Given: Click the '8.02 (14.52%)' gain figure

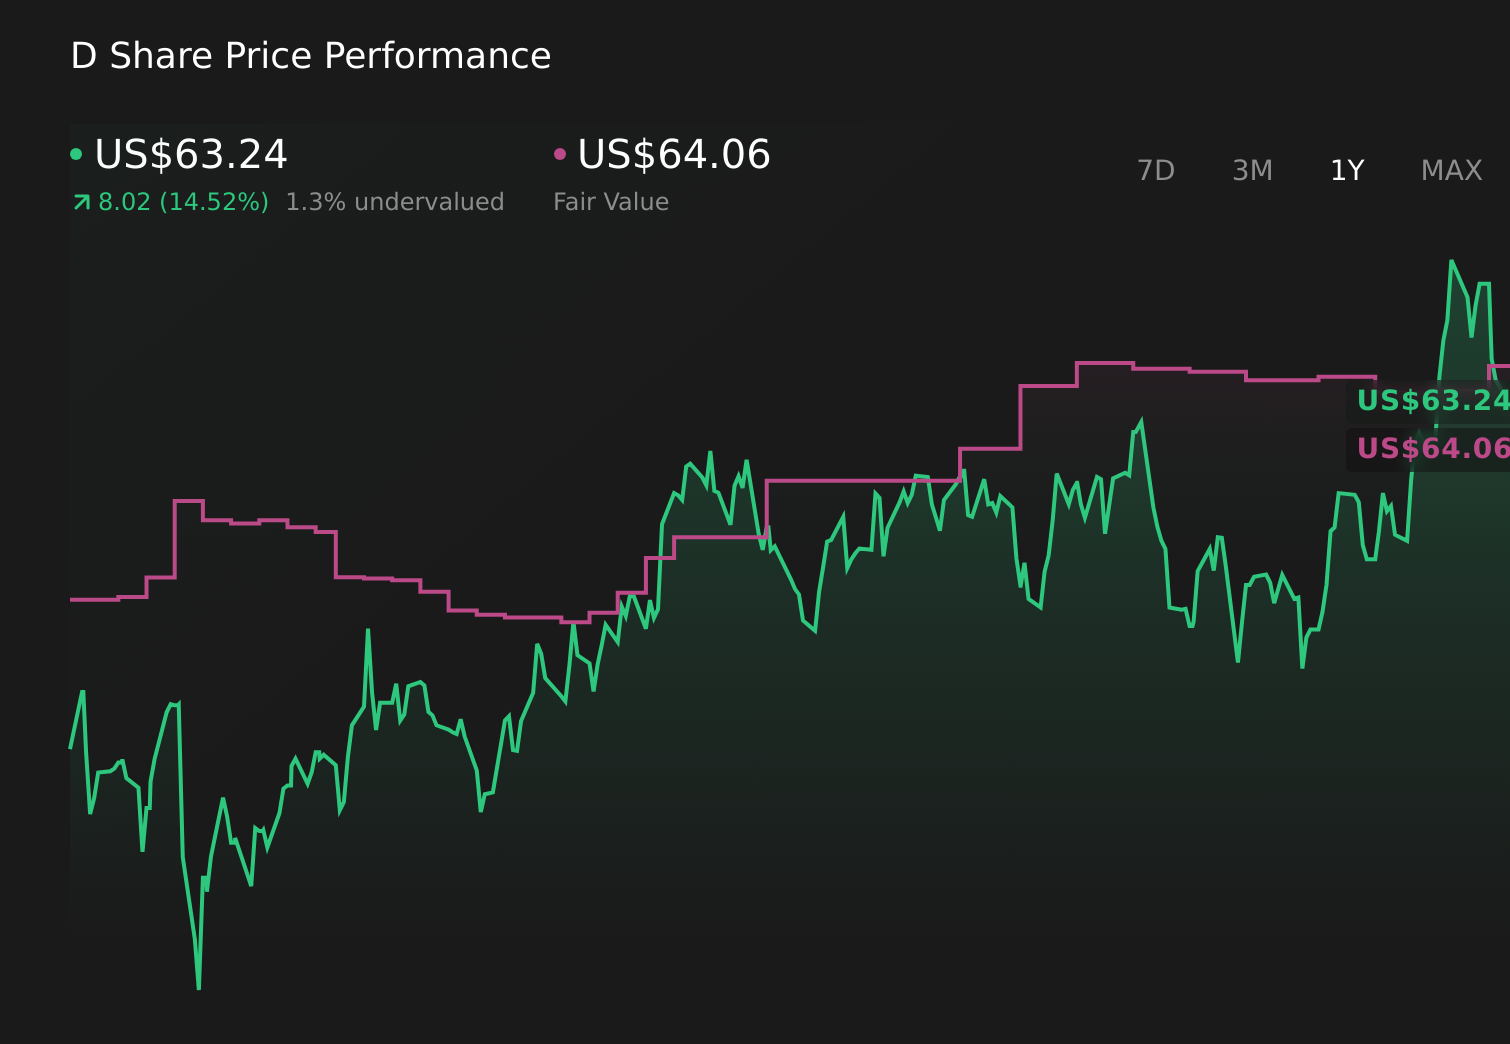Looking at the screenshot, I should coord(182,202).
